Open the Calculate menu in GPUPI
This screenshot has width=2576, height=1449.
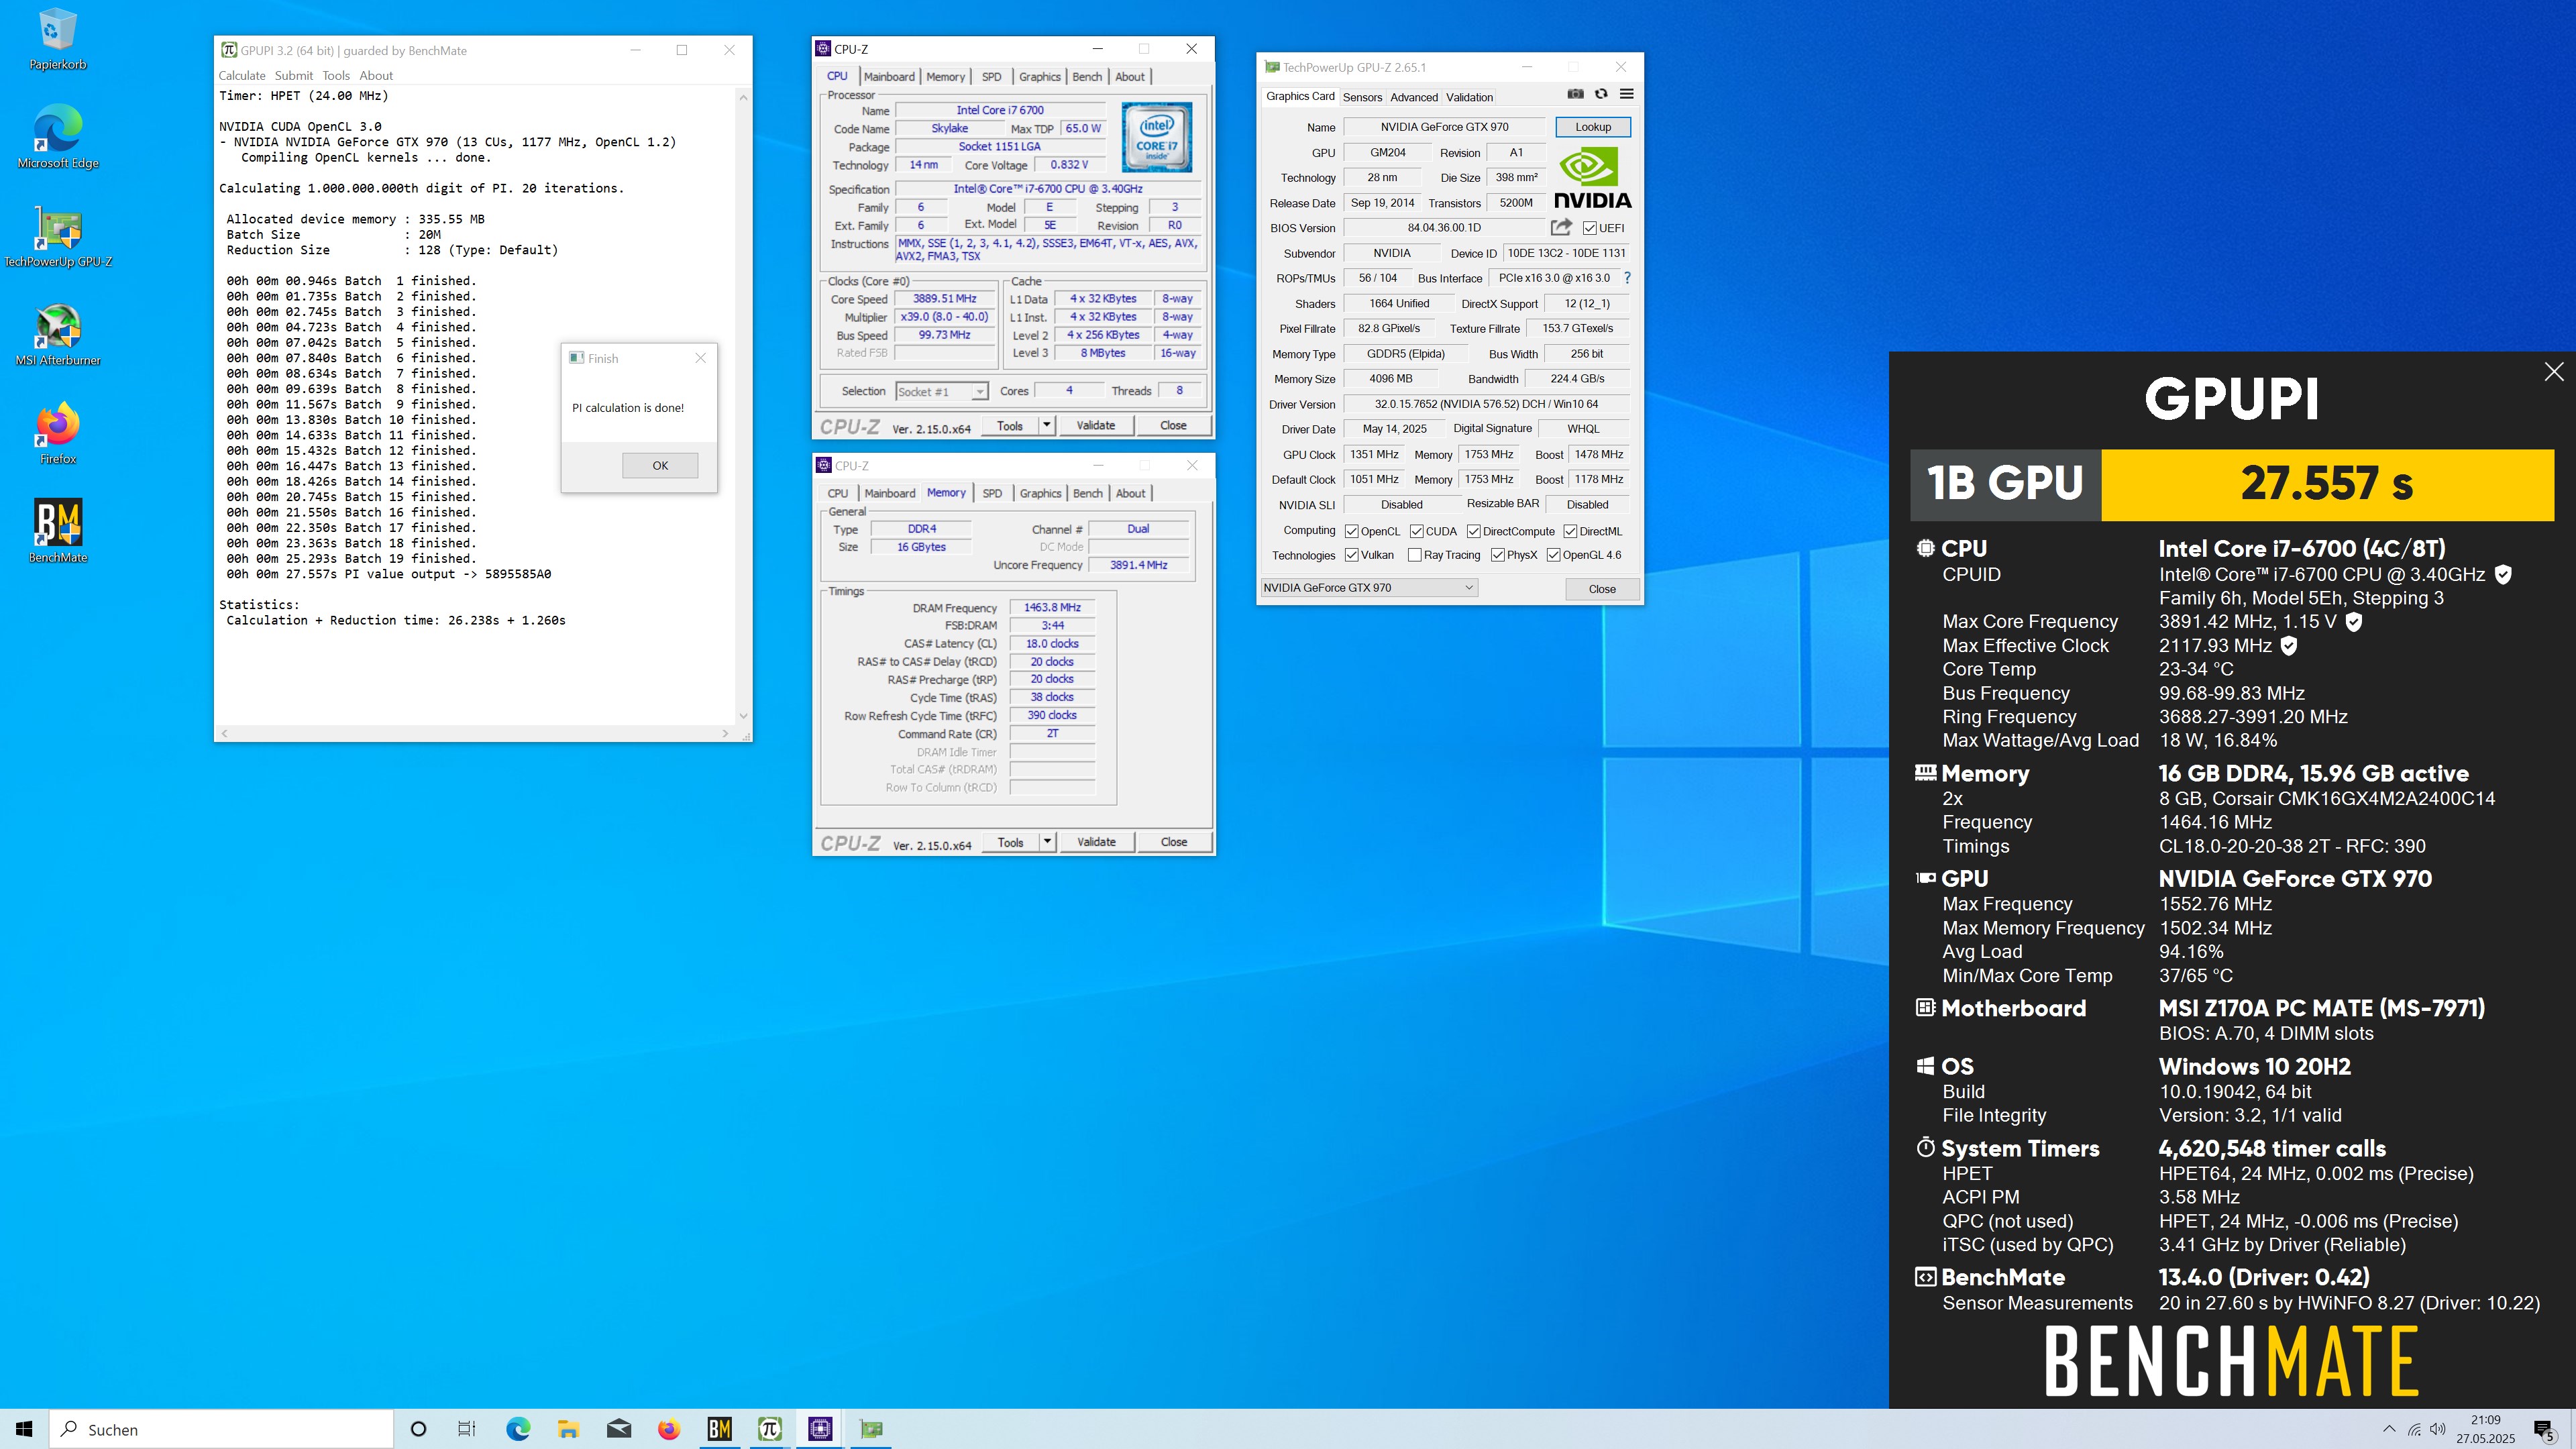click(242, 75)
